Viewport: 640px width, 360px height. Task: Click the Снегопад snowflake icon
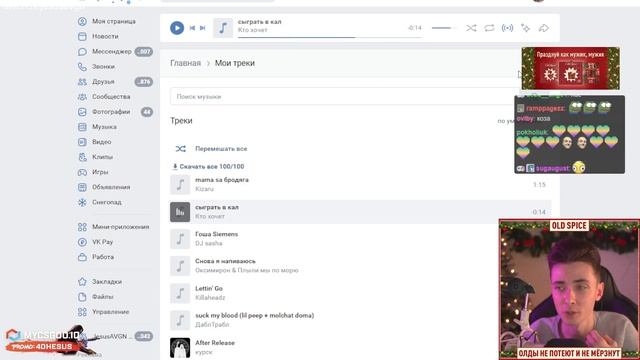click(x=82, y=202)
